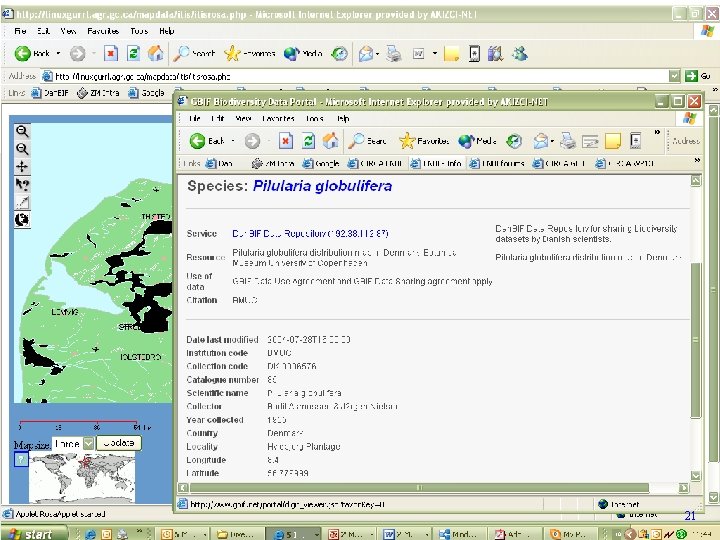720x540 pixels.
Task: Open Back history dropdown in background window
Action: 58,53
